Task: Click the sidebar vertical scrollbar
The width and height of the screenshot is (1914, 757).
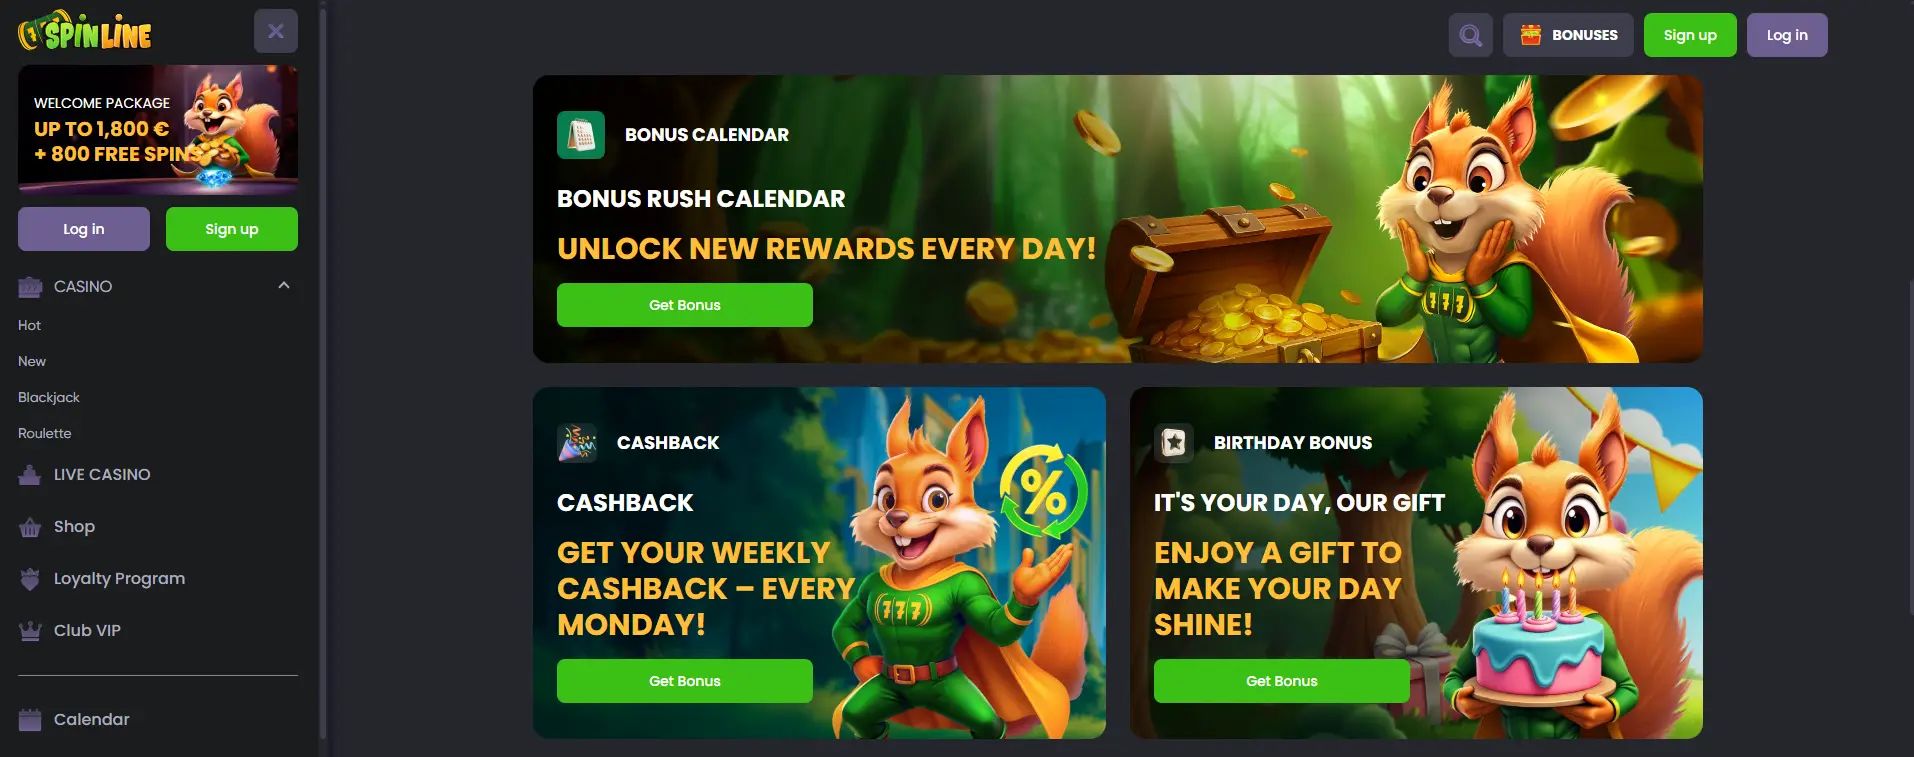Action: [x=323, y=370]
